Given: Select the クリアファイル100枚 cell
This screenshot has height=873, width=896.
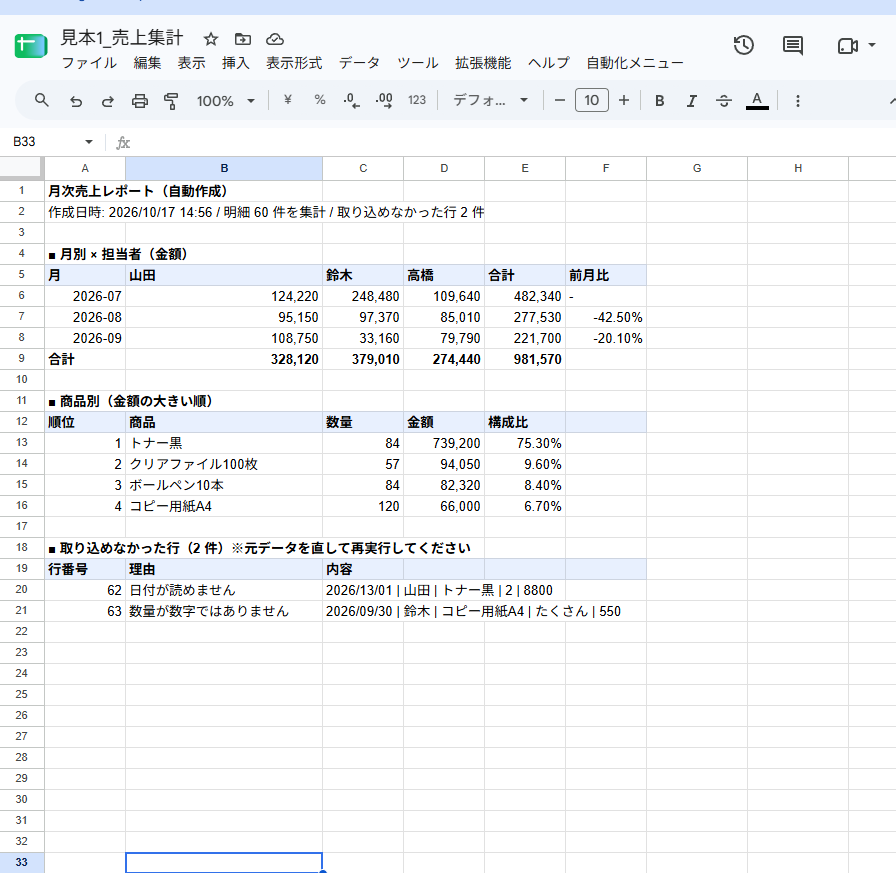Looking at the screenshot, I should (223, 464).
